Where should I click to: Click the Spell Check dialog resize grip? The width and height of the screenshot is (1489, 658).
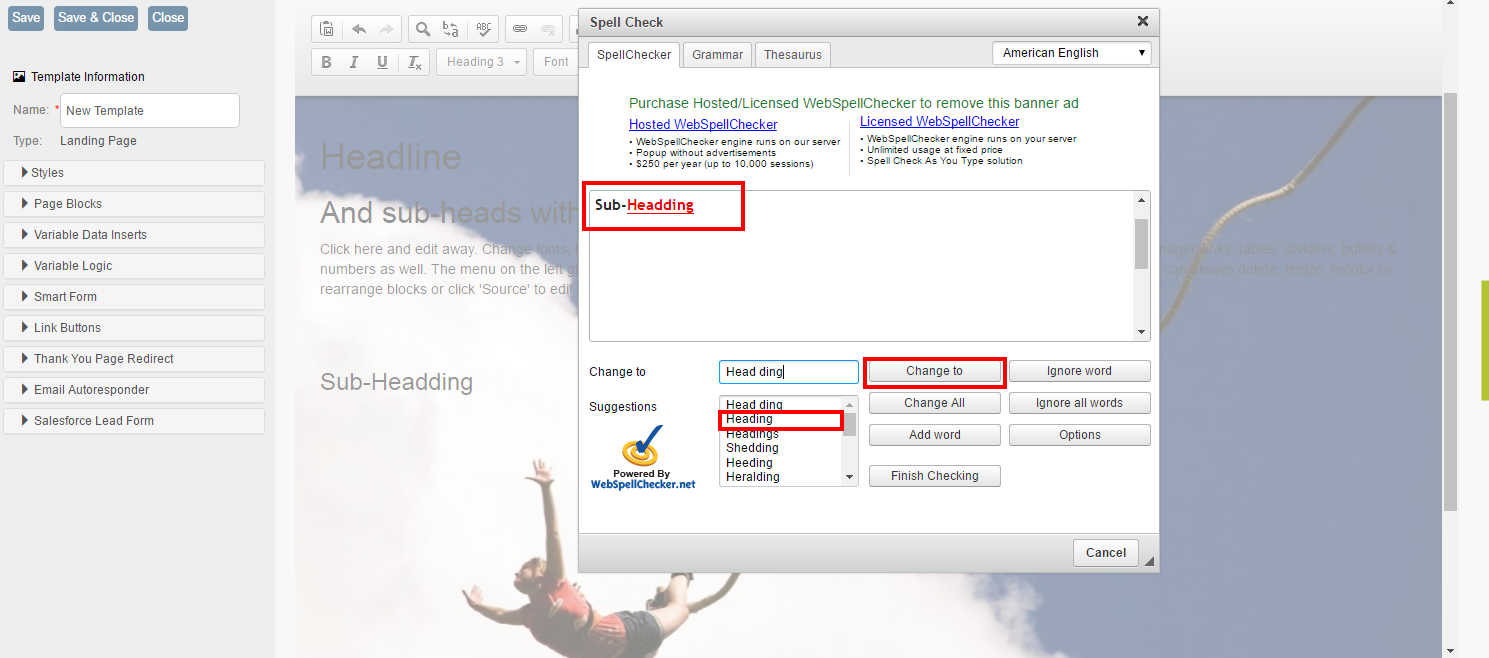point(1149,561)
